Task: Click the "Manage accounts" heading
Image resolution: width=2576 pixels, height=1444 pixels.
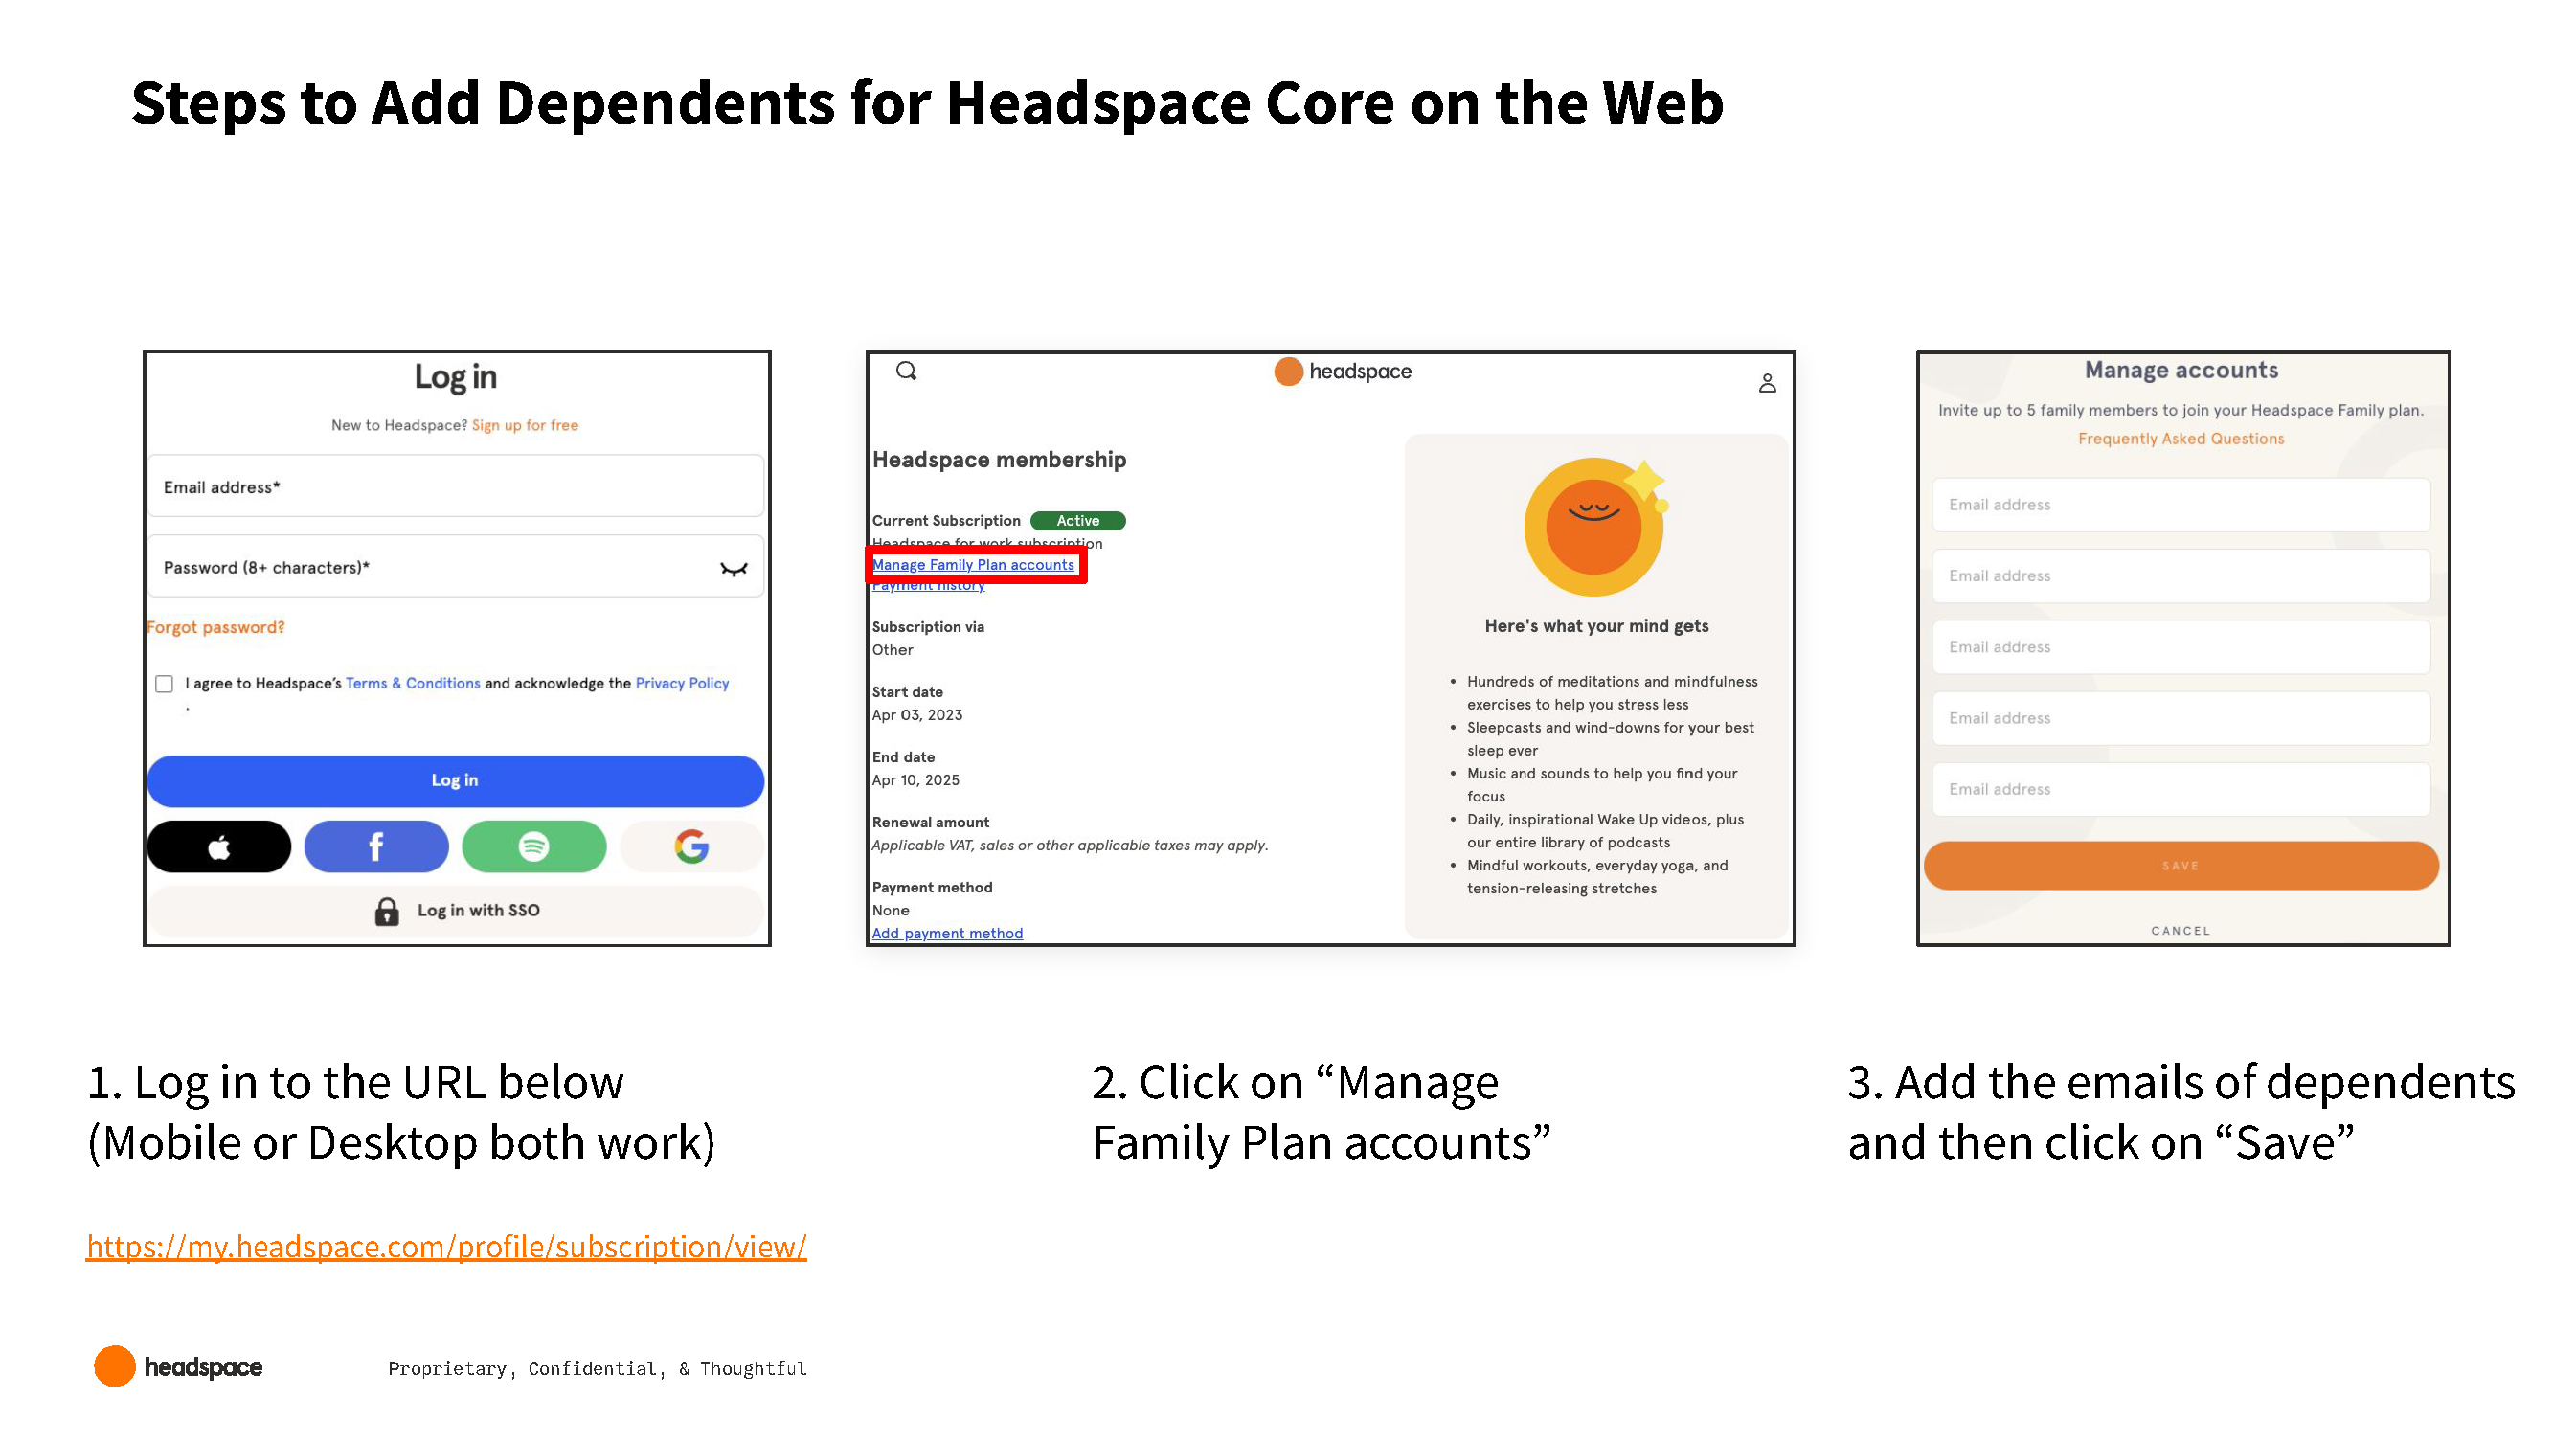Action: tap(2181, 370)
